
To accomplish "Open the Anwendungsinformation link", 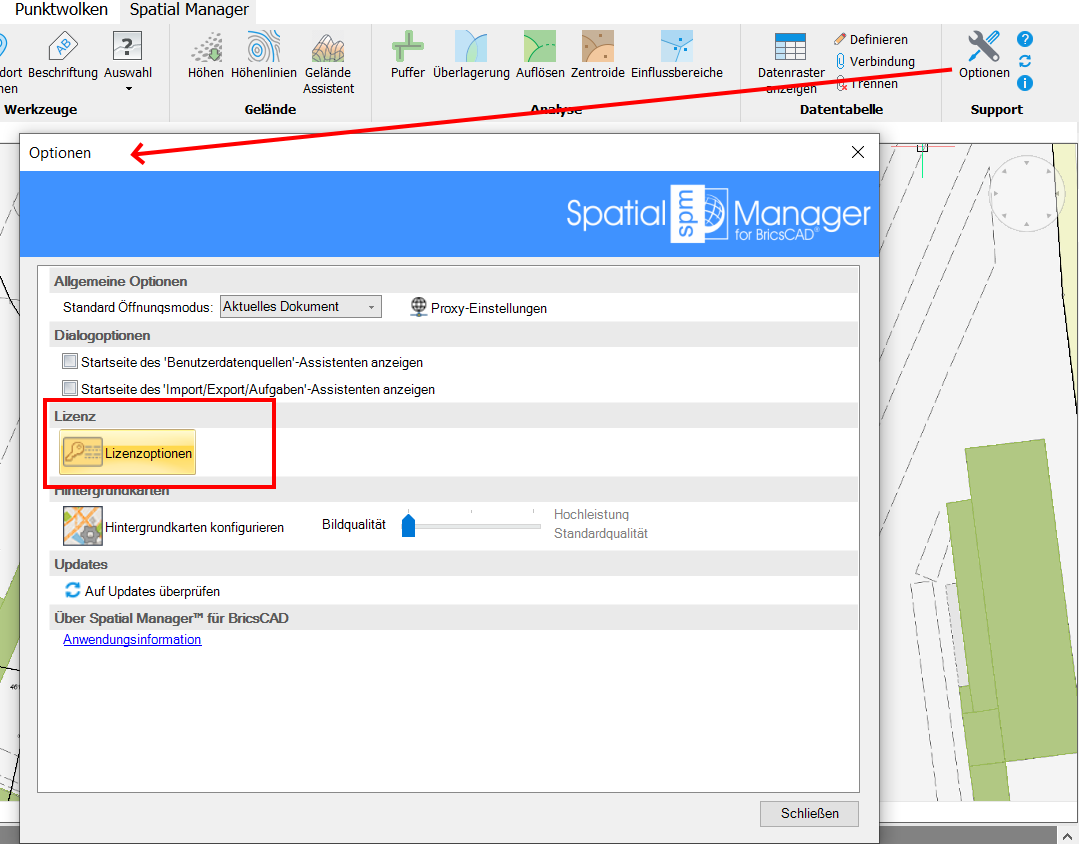I will pyautogui.click(x=132, y=640).
